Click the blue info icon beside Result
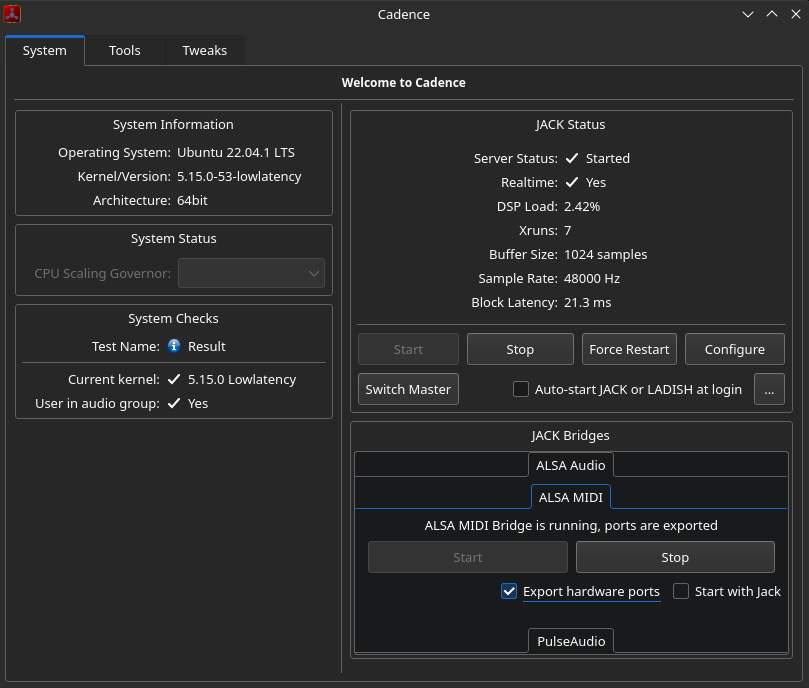This screenshot has height=688, width=809. (x=174, y=346)
